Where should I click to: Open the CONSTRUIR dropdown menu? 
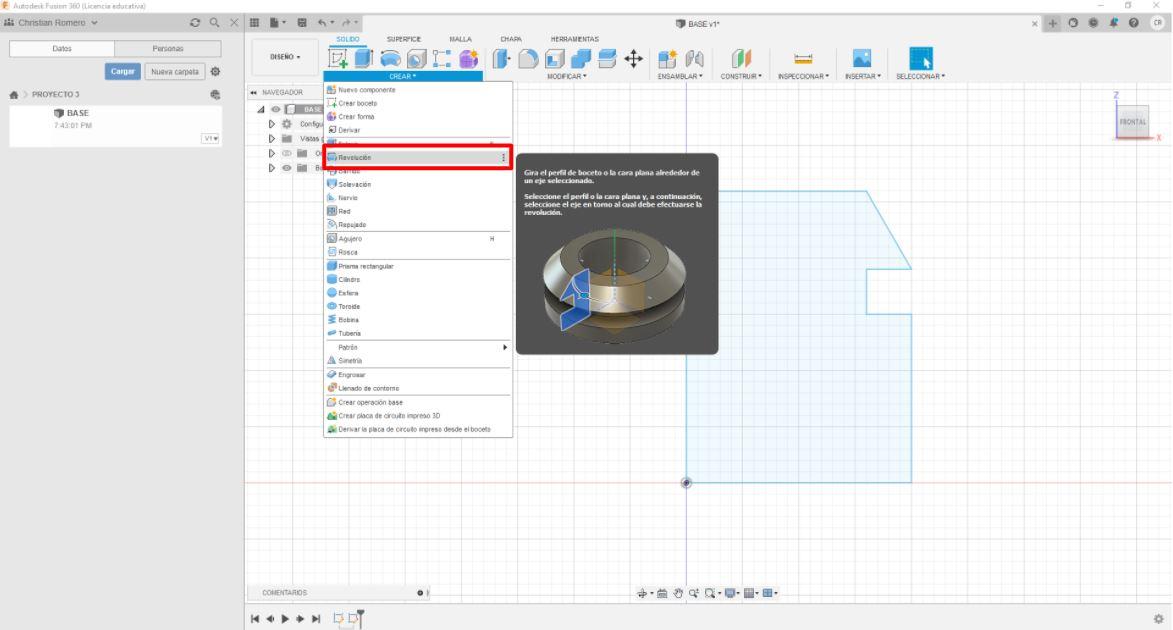click(x=741, y=76)
